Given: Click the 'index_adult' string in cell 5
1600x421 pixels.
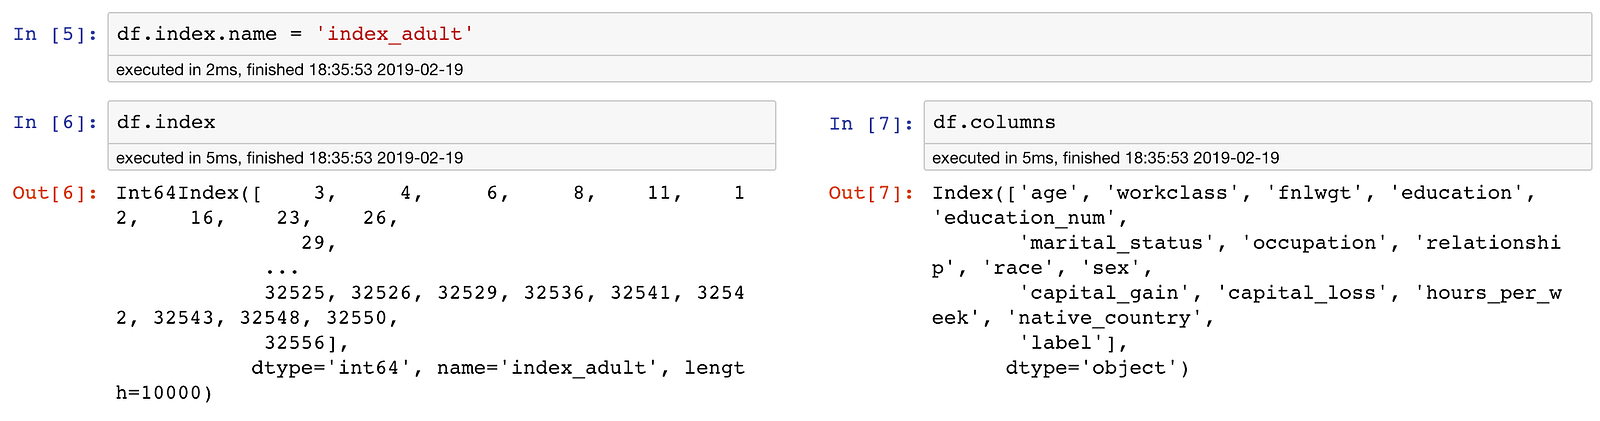Looking at the screenshot, I should (395, 34).
